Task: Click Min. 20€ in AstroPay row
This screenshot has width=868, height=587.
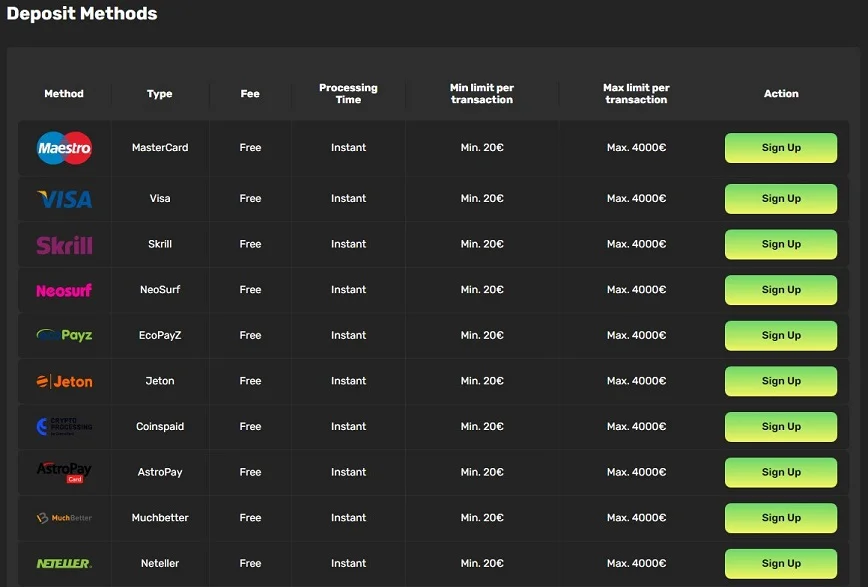Action: 482,472
